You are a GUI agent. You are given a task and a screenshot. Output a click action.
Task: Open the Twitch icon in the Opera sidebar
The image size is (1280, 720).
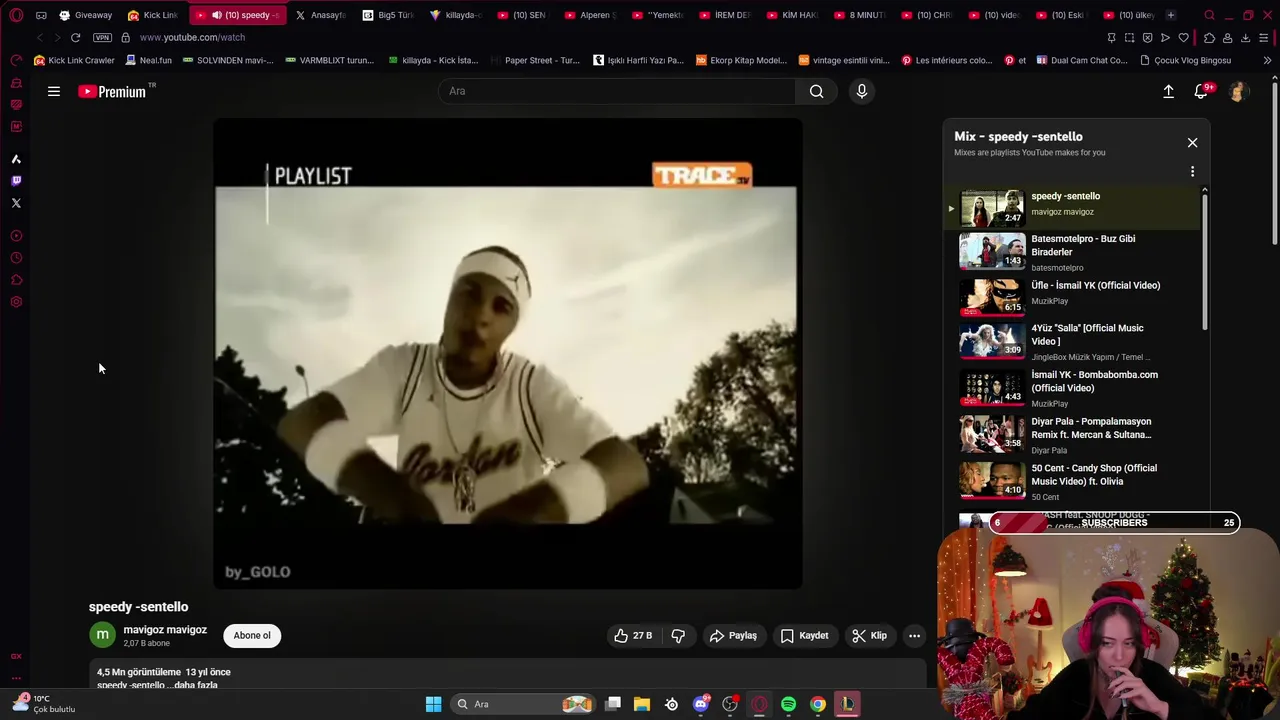(x=16, y=181)
